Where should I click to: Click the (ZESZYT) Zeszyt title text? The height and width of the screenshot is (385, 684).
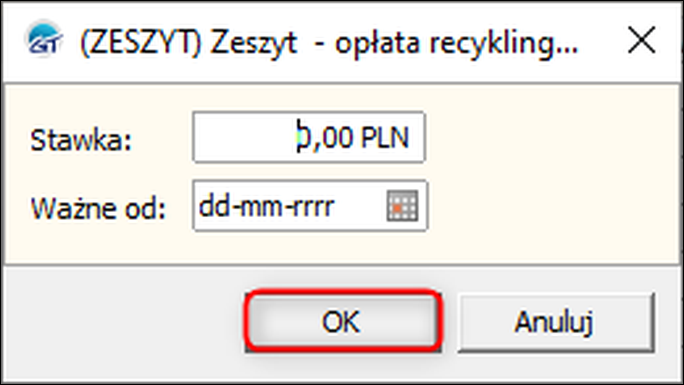188,44
